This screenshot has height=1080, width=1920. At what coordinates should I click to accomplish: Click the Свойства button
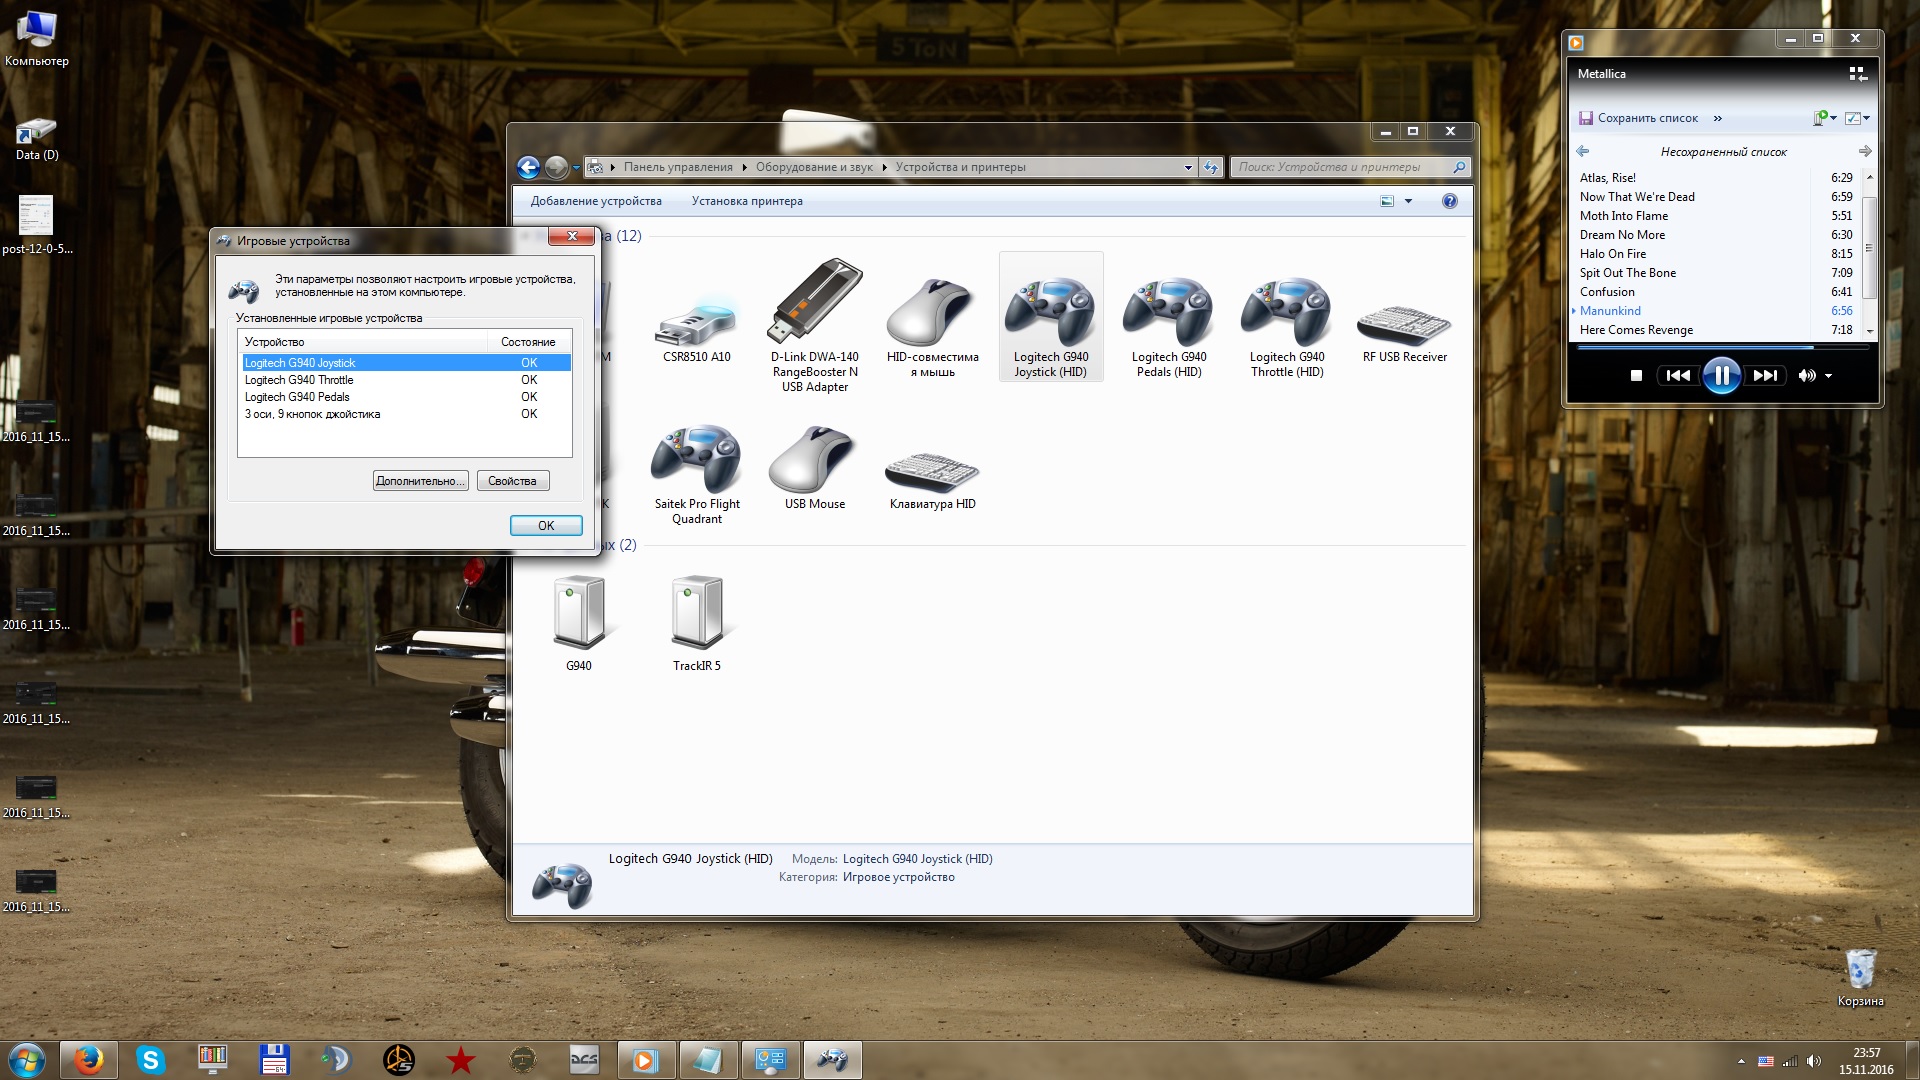pos(512,481)
